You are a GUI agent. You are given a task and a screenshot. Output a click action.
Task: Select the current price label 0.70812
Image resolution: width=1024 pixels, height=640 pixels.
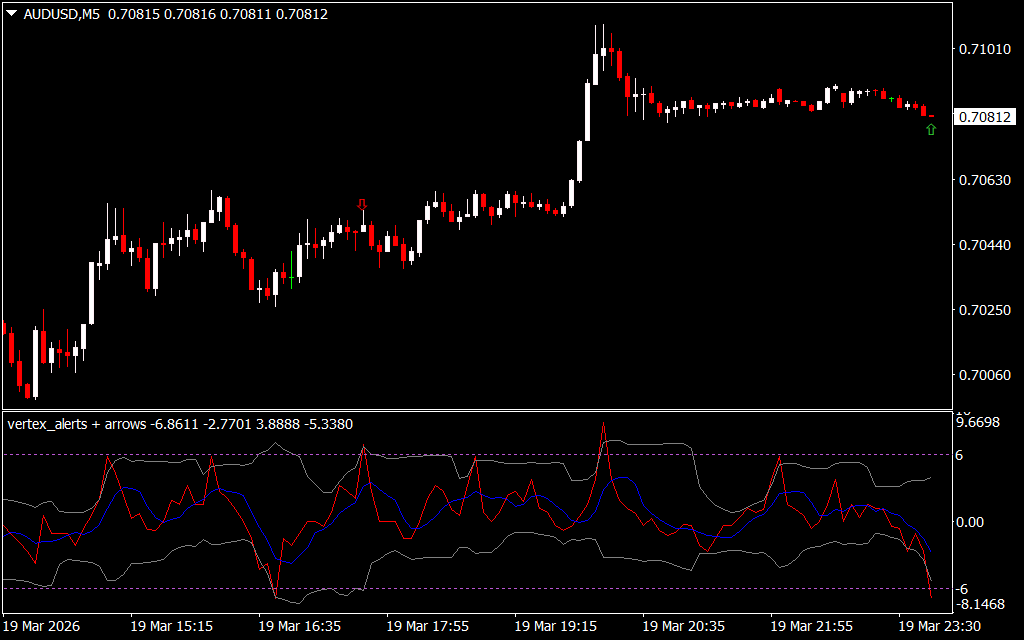point(984,117)
